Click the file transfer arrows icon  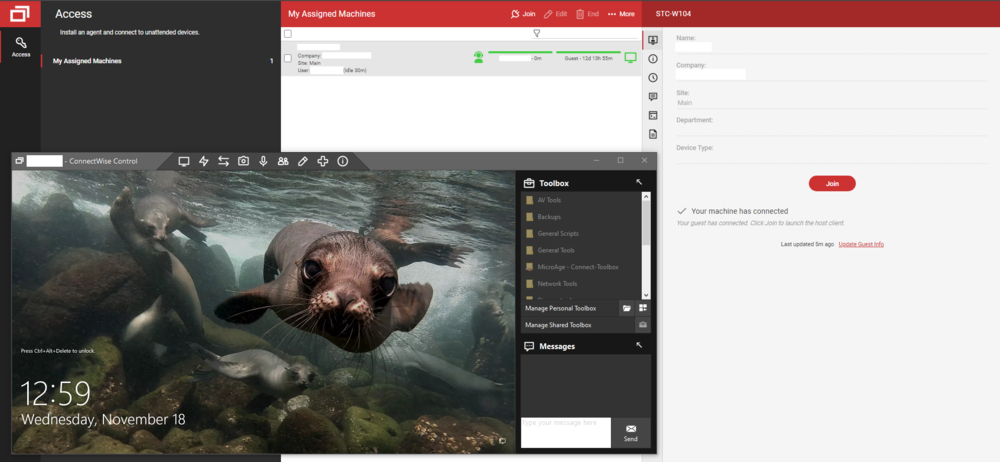click(x=224, y=161)
